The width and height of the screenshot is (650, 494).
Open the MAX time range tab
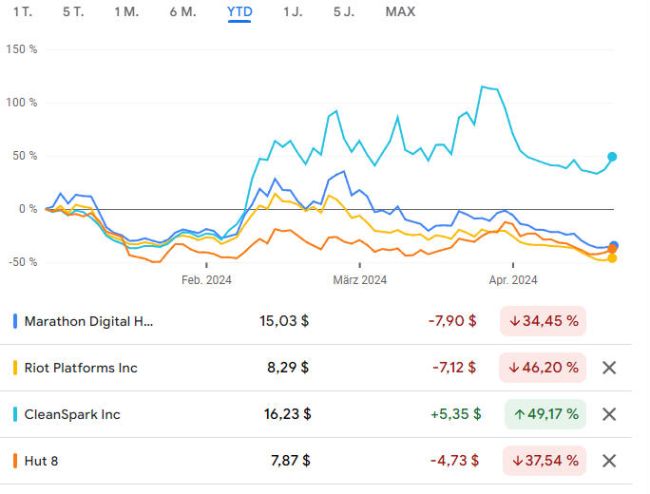(x=400, y=12)
